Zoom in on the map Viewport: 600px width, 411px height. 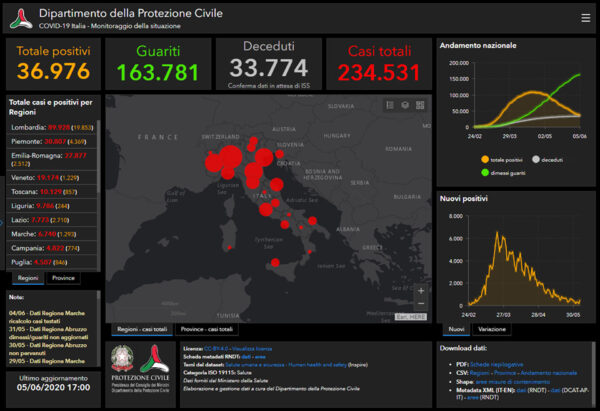tap(420, 292)
